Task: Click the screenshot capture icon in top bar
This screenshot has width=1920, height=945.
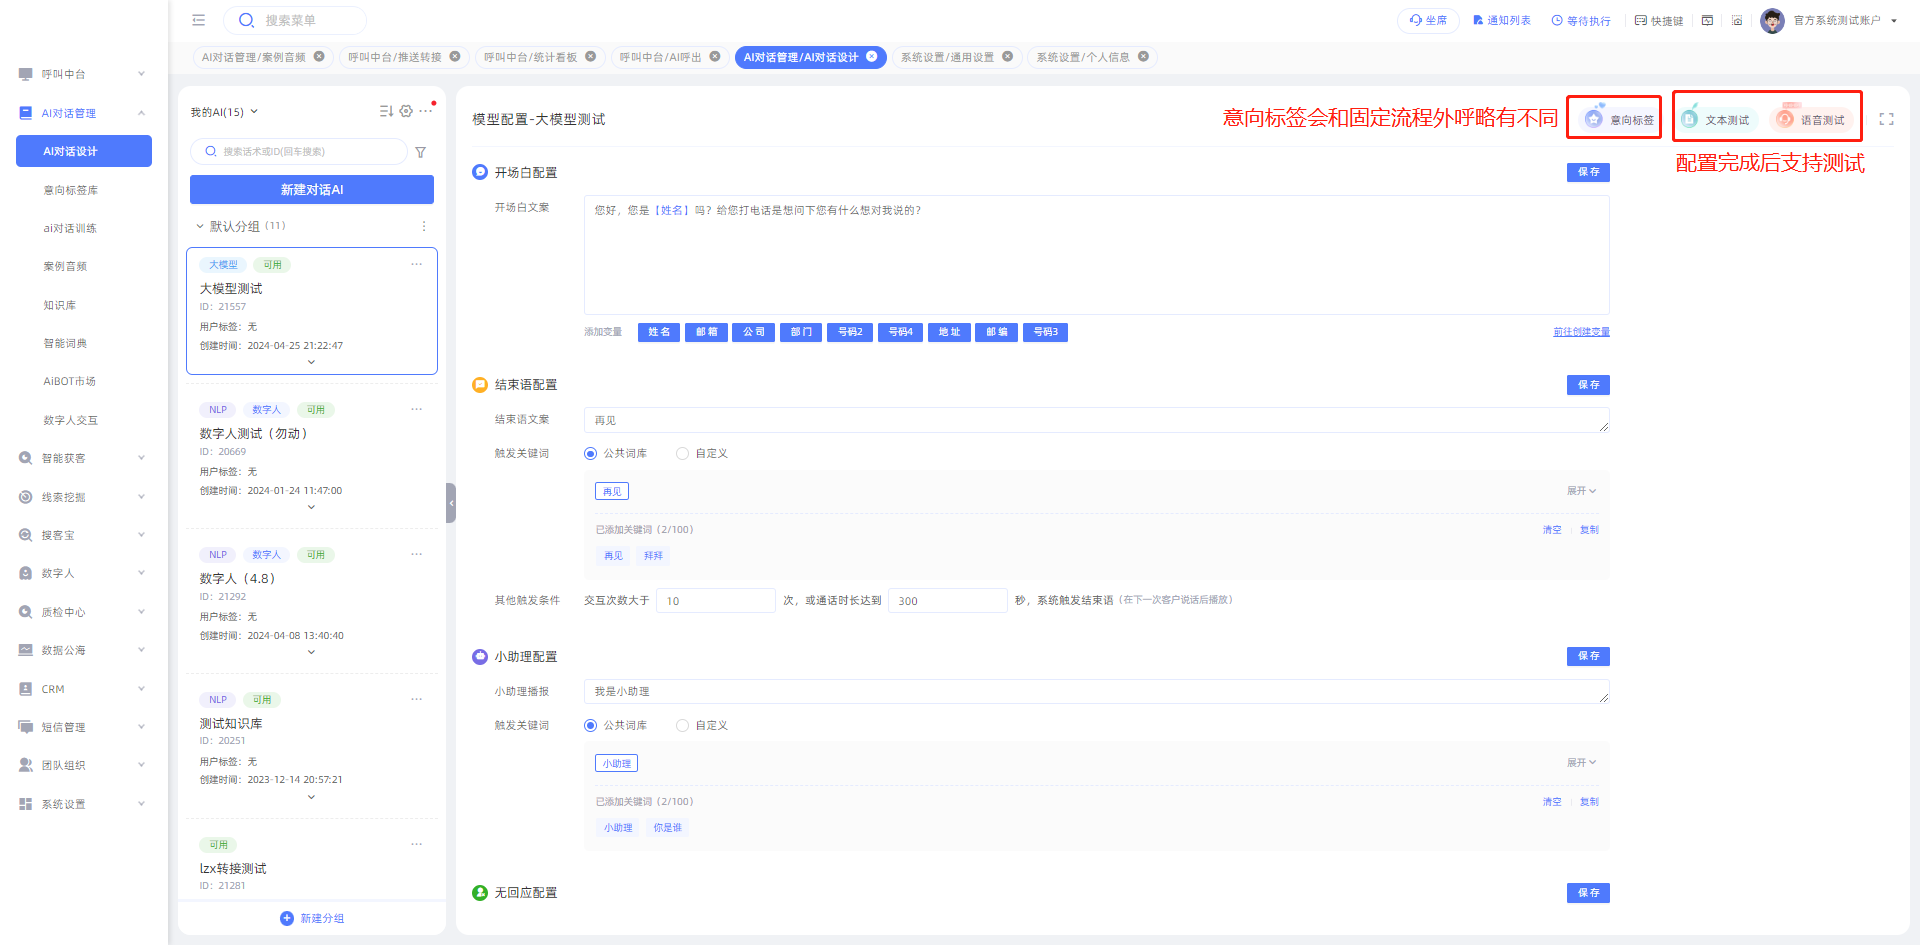Action: [x=1737, y=20]
